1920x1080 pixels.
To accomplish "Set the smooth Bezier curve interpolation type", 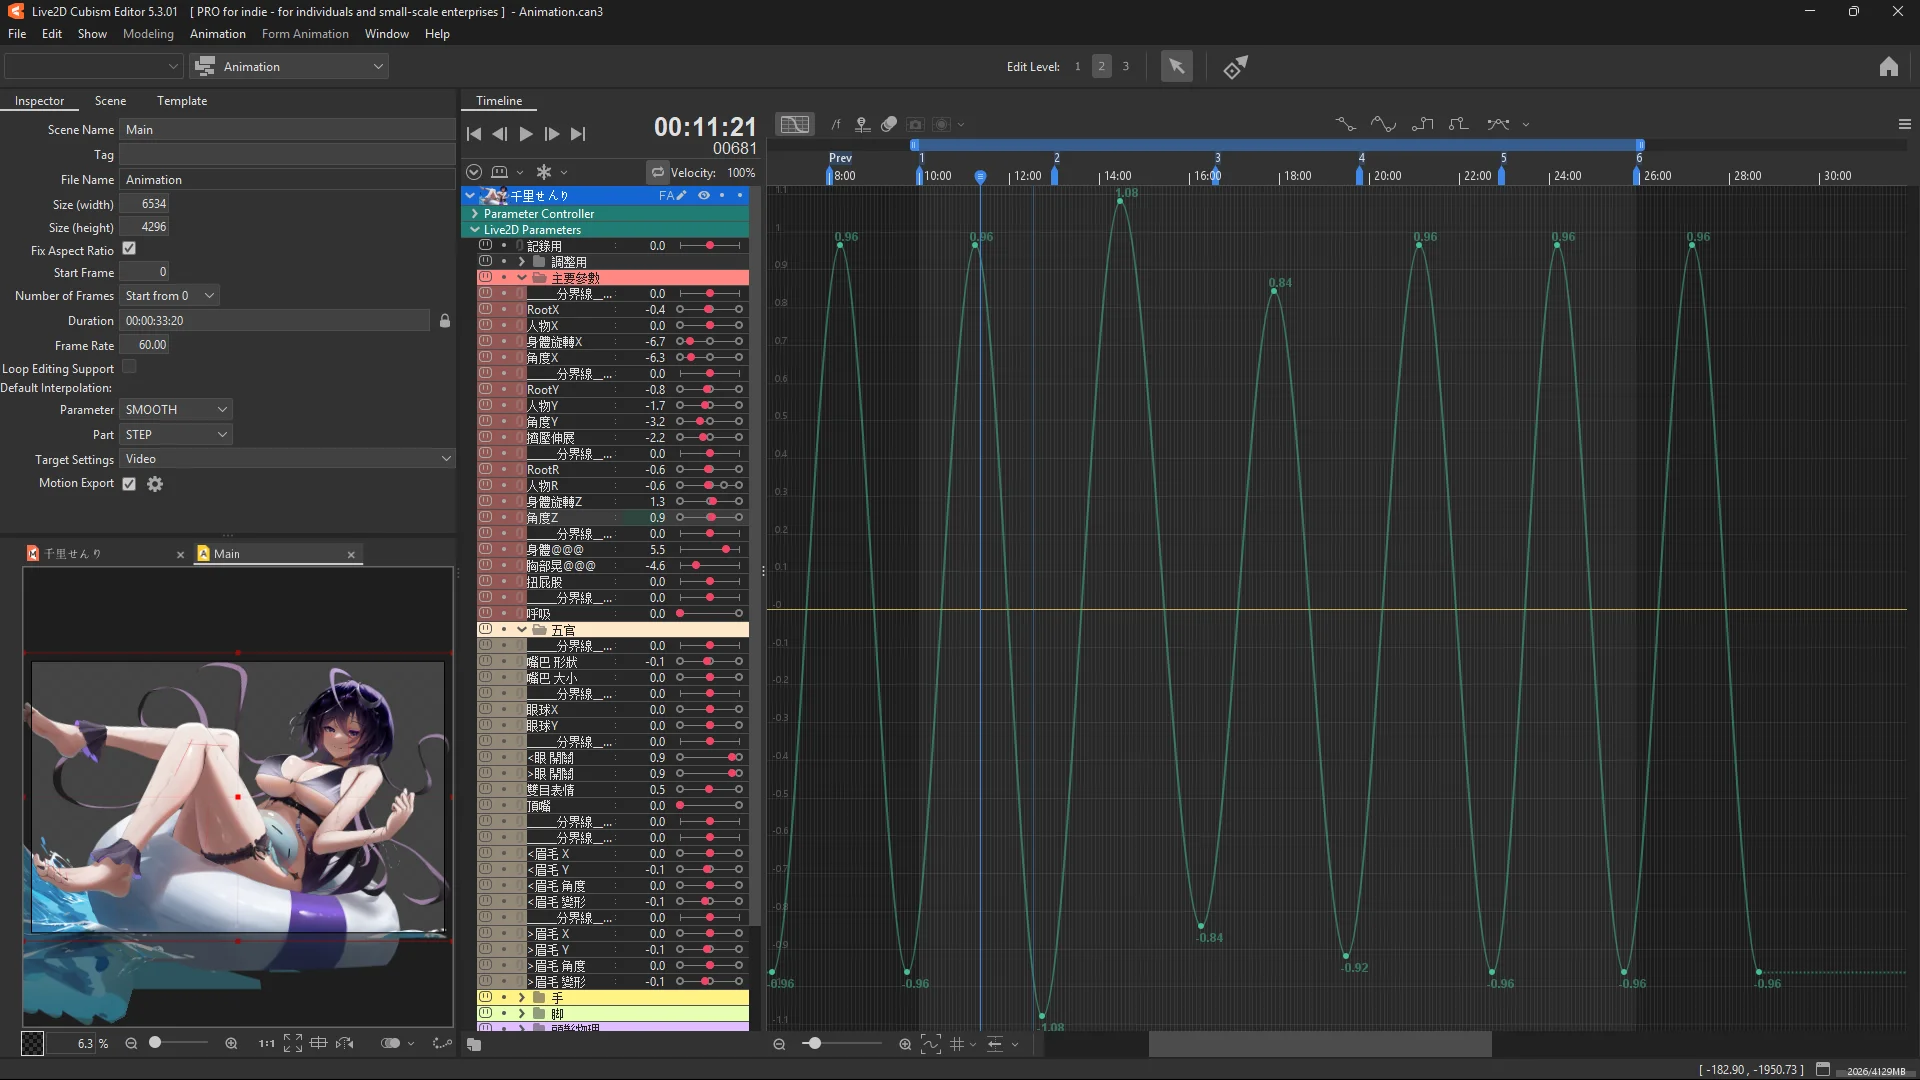I will coord(1384,124).
